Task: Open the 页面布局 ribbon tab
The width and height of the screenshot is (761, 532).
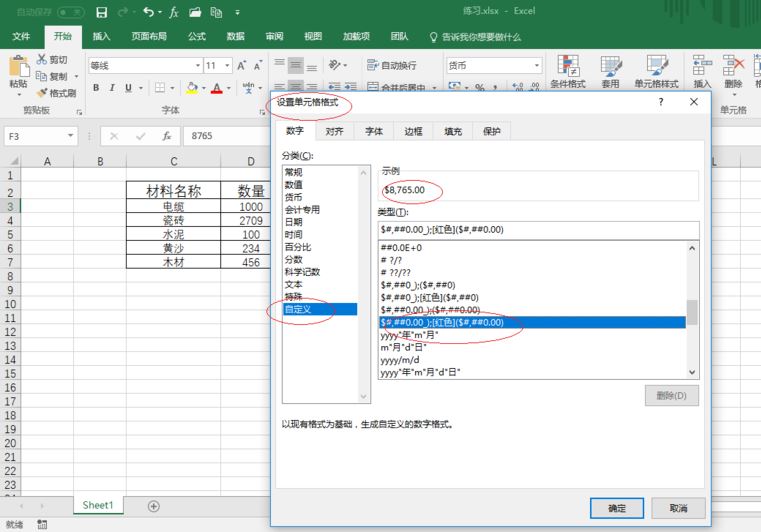Action: tap(149, 36)
